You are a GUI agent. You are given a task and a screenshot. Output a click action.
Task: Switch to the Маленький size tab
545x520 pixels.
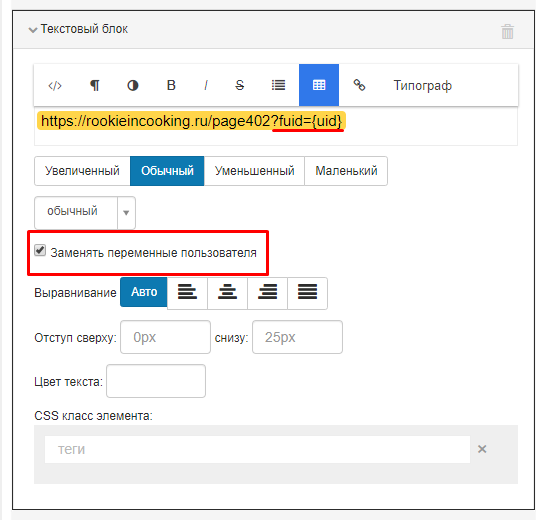tap(346, 171)
